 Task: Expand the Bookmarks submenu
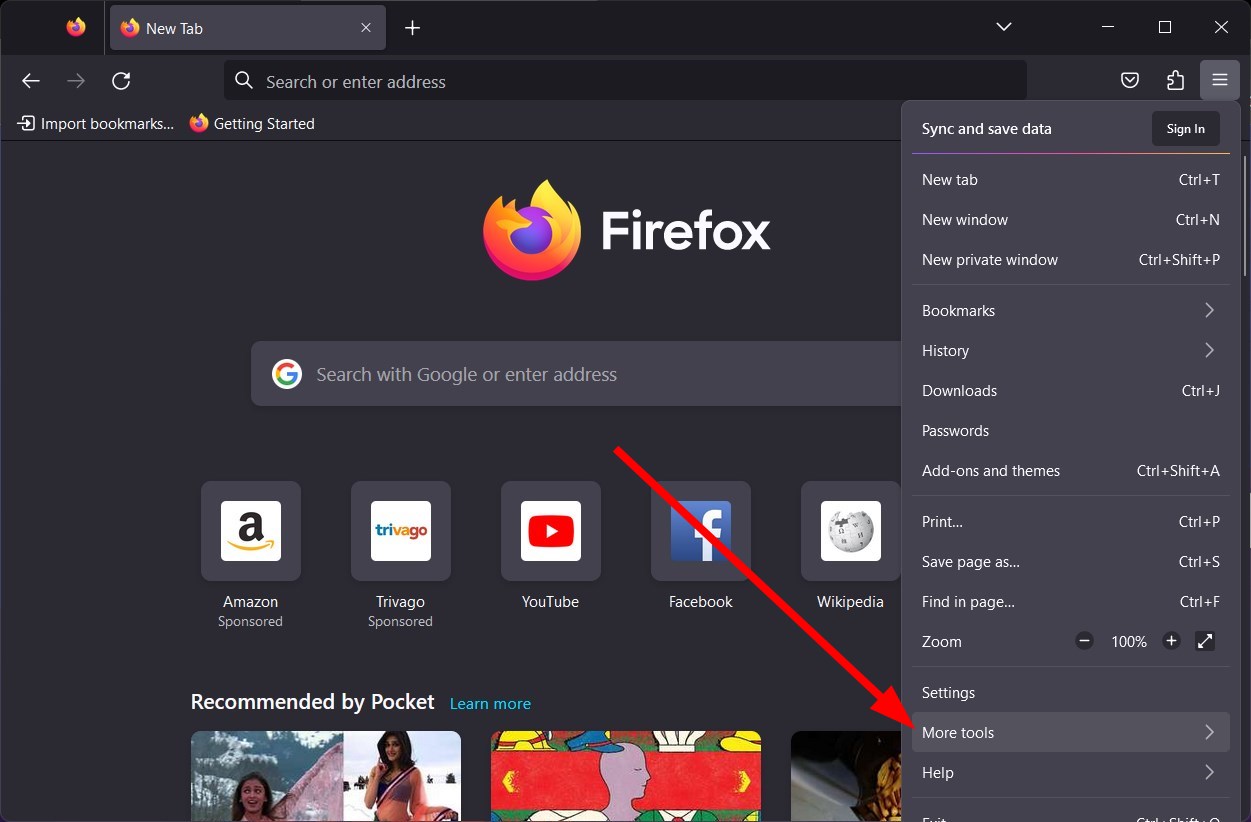tap(1070, 310)
